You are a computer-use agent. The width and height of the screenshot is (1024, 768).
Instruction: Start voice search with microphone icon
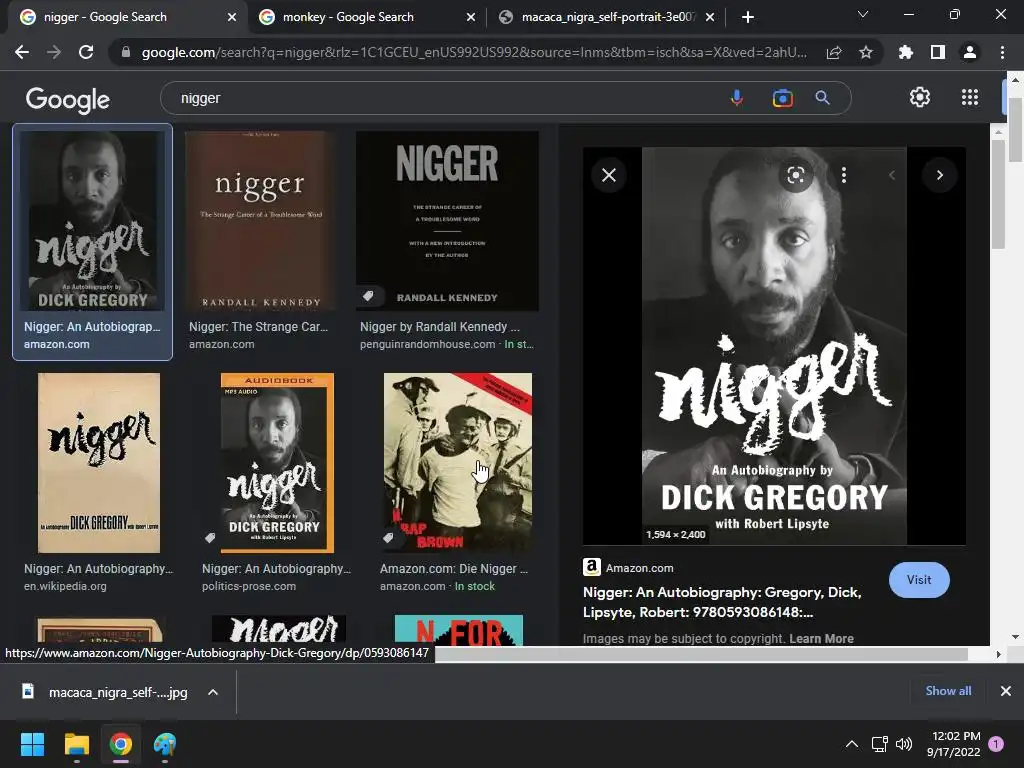(737, 98)
